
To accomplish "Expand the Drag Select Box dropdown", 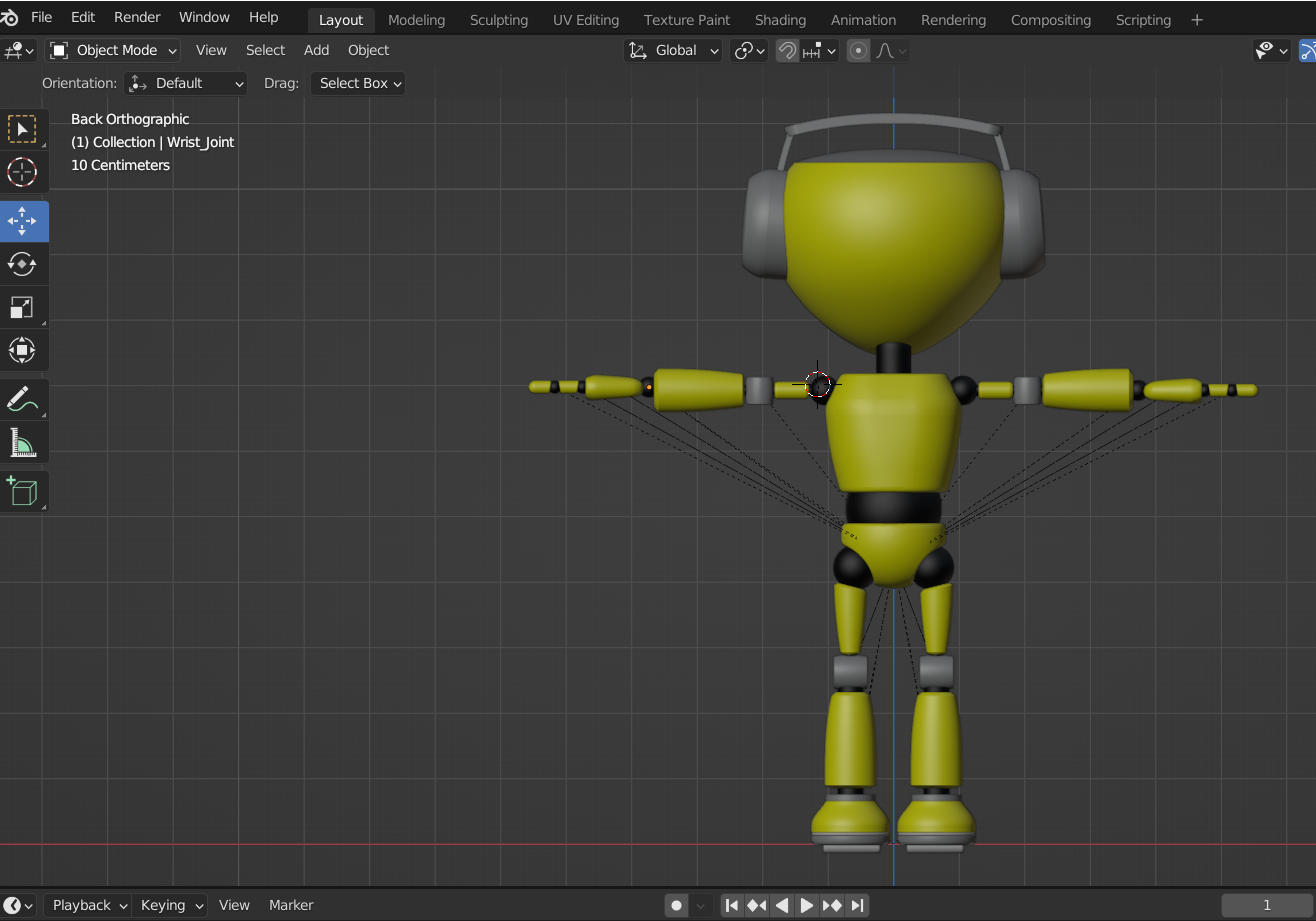I will pos(358,83).
